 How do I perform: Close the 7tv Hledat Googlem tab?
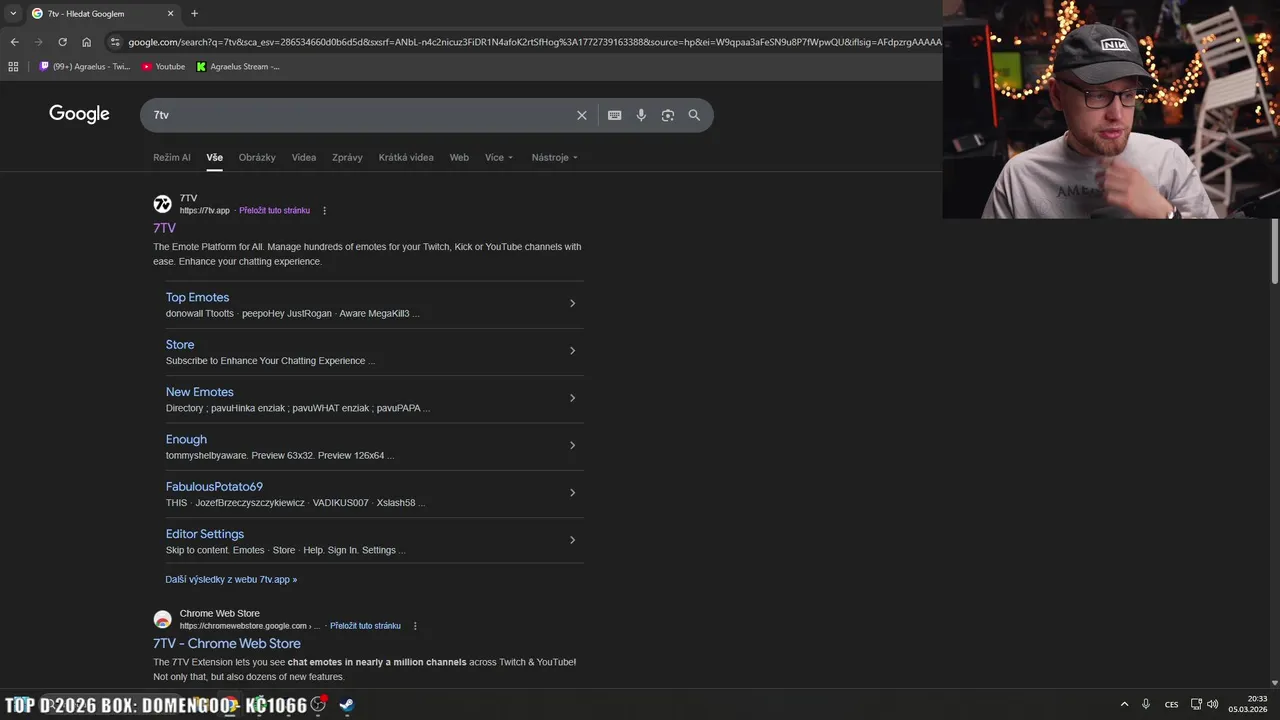click(x=170, y=13)
